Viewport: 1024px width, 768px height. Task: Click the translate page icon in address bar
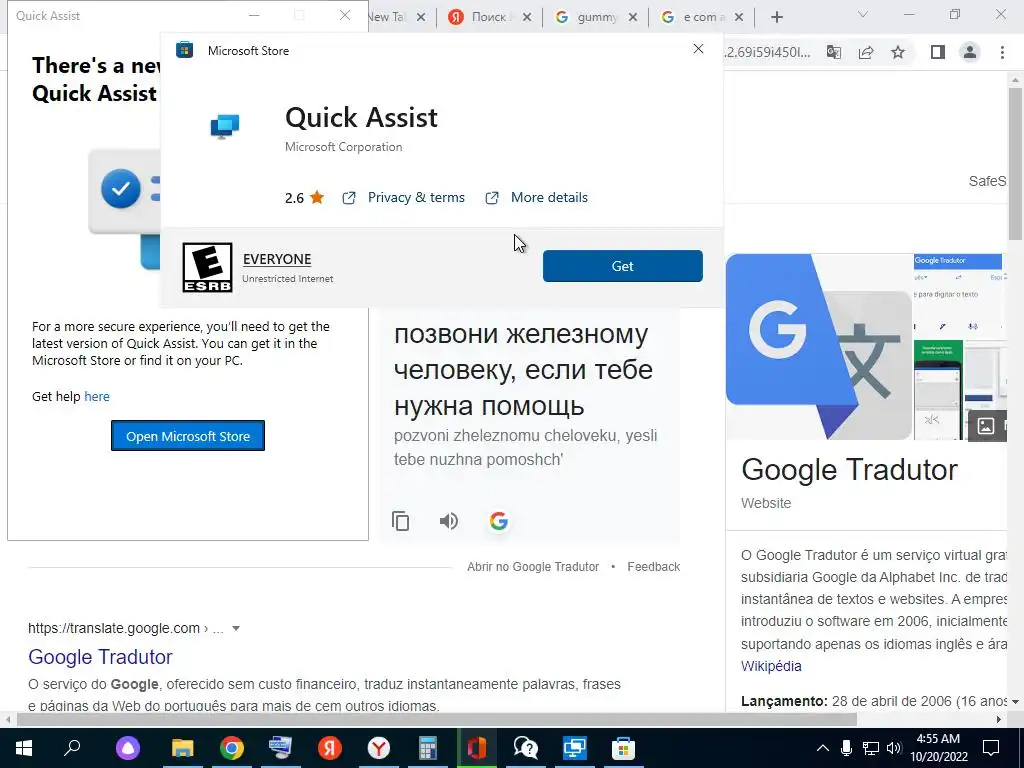[834, 52]
